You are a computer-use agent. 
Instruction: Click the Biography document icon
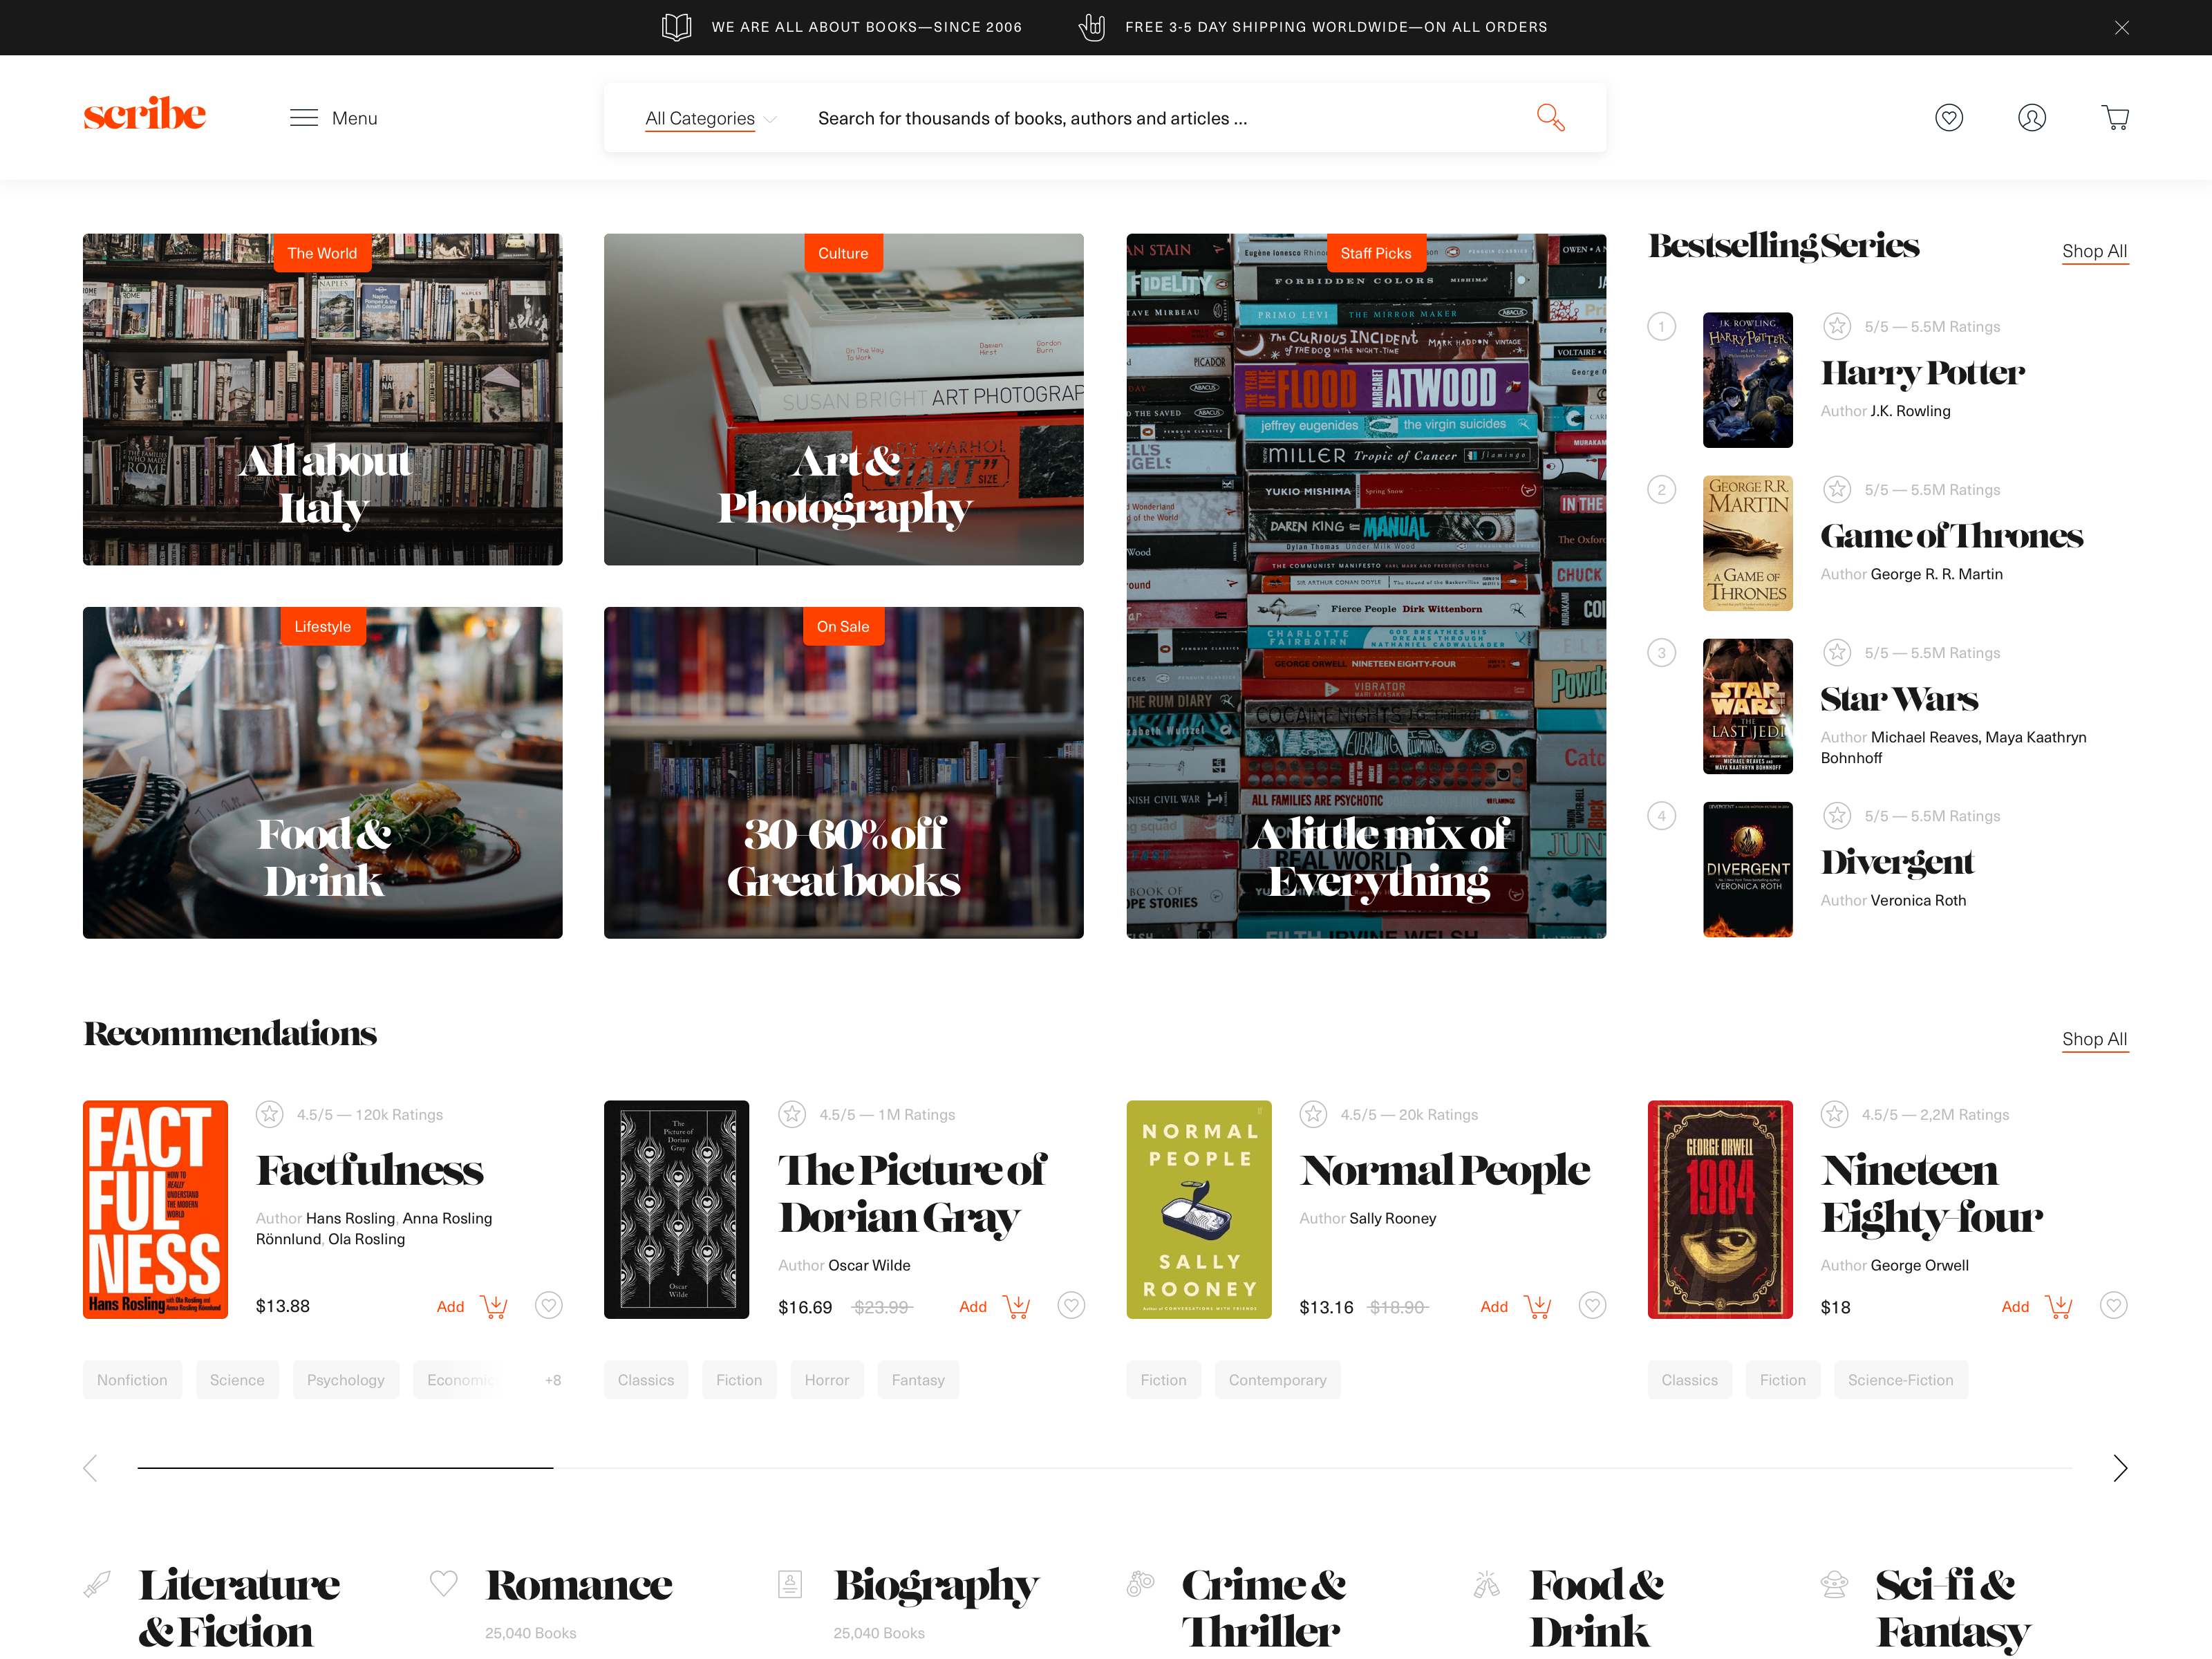point(790,1584)
